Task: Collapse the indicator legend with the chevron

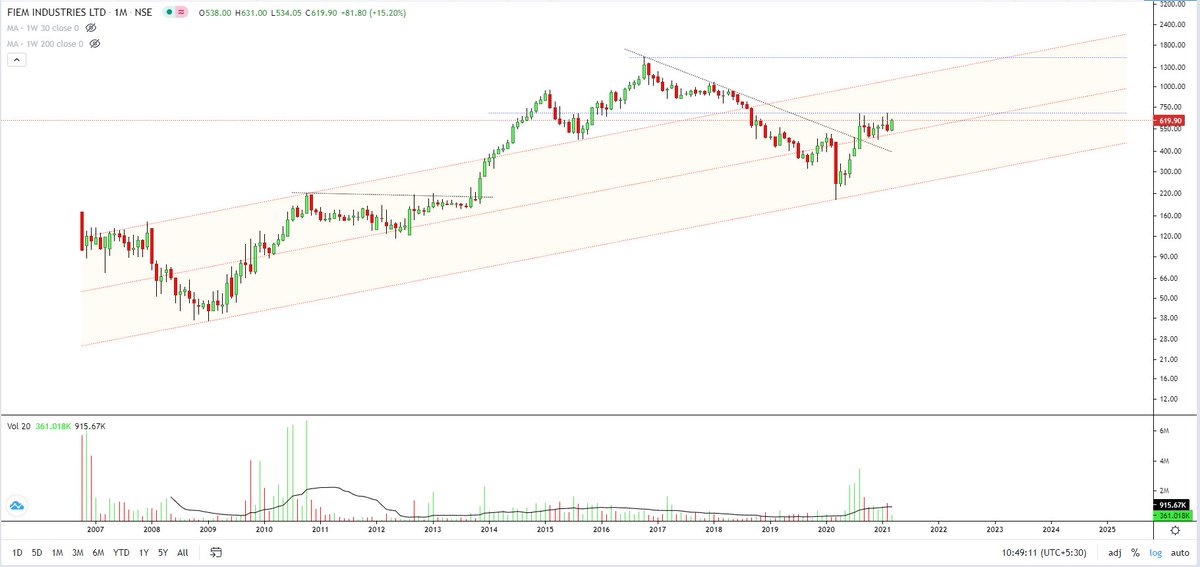Action: pyautogui.click(x=17, y=61)
